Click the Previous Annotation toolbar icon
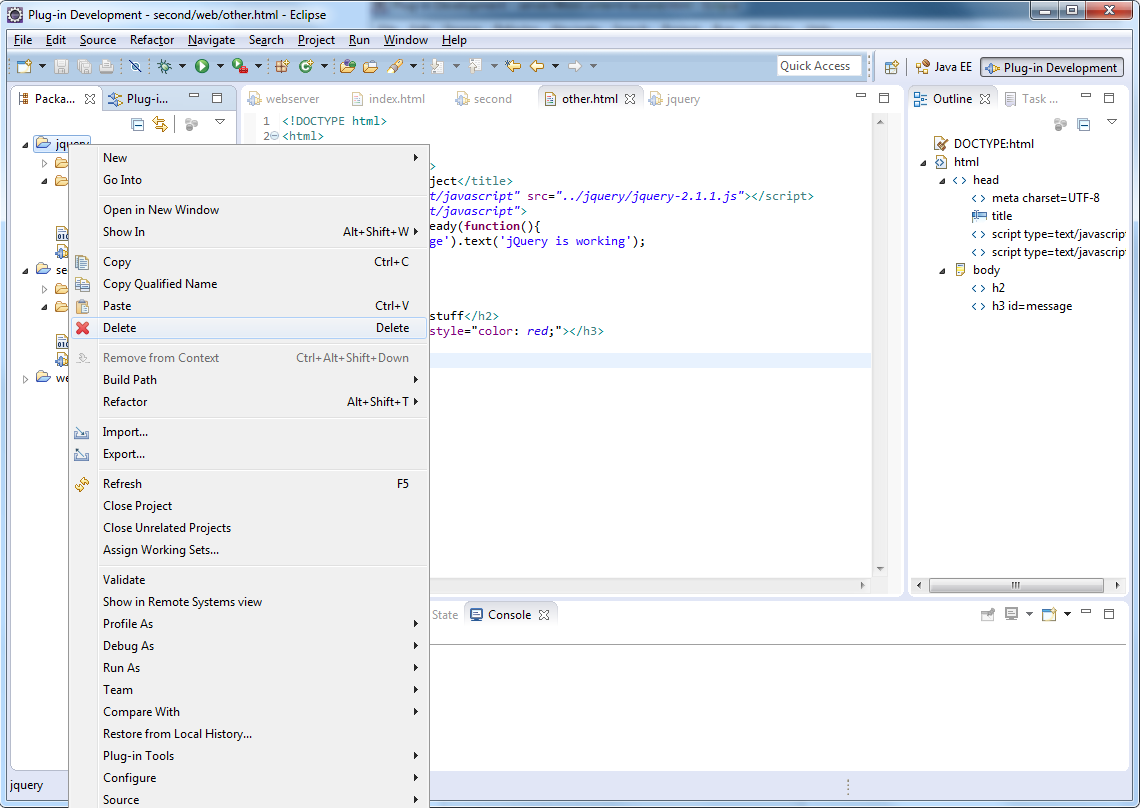Image resolution: width=1140 pixels, height=808 pixels. (475, 66)
